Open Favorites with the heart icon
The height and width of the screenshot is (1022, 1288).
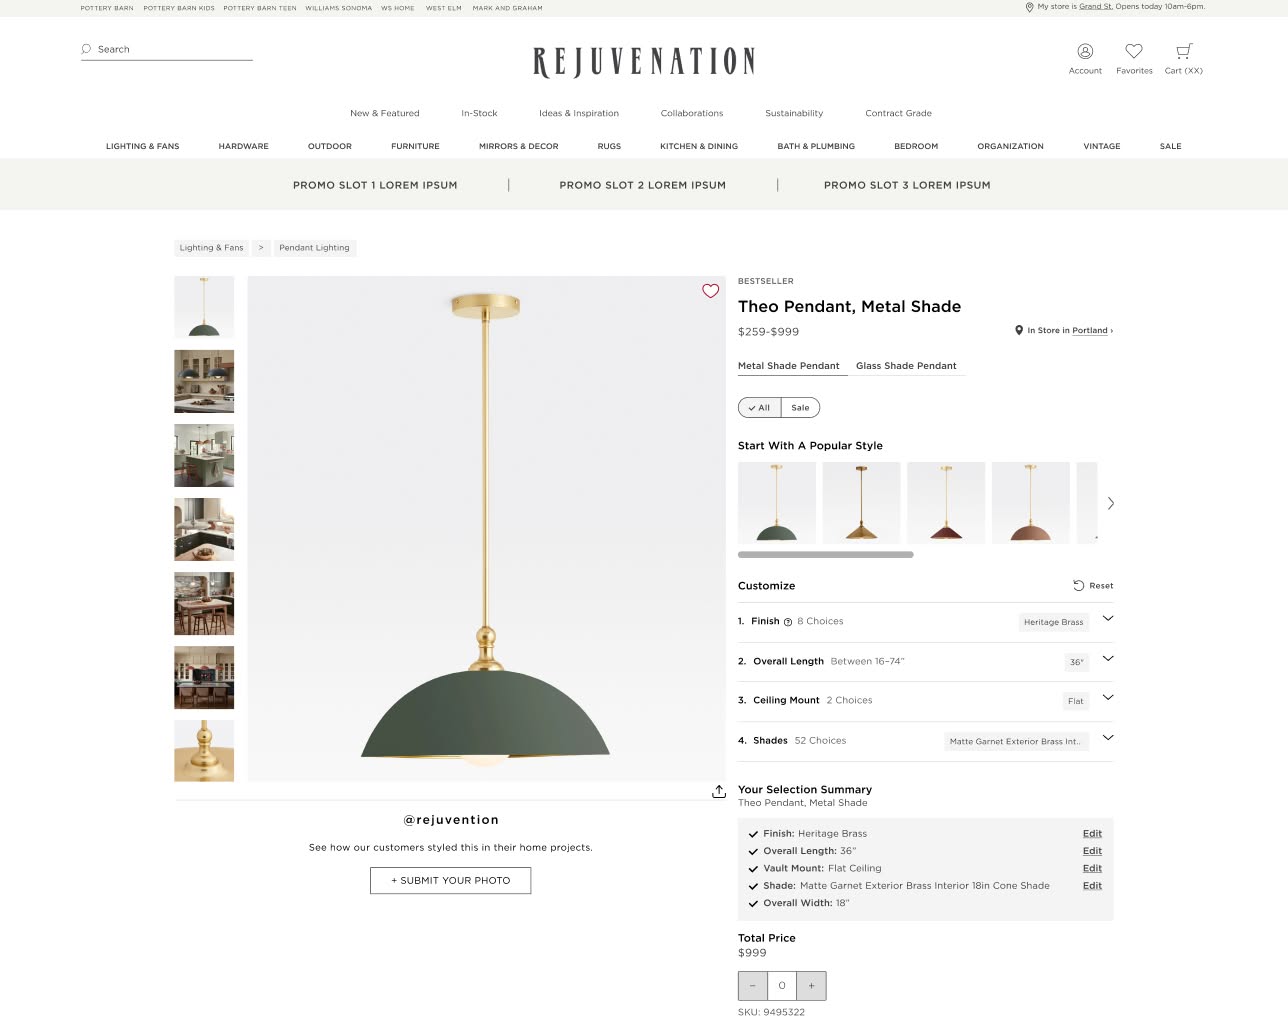(1134, 50)
